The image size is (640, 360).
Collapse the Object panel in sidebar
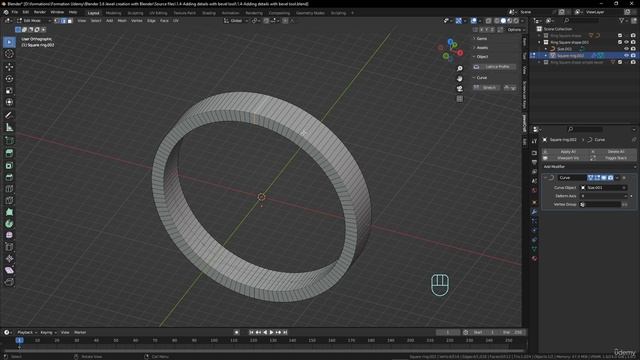[x=482, y=57]
